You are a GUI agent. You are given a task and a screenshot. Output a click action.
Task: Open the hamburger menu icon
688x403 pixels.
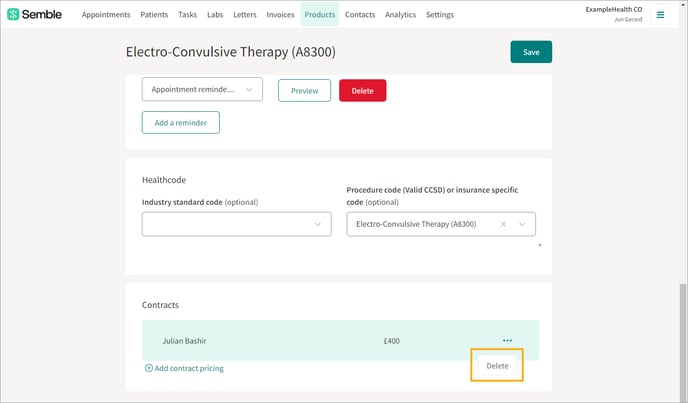pyautogui.click(x=660, y=15)
